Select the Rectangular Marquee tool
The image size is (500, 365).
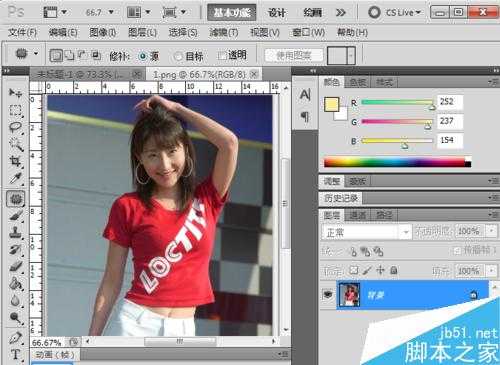(15, 110)
